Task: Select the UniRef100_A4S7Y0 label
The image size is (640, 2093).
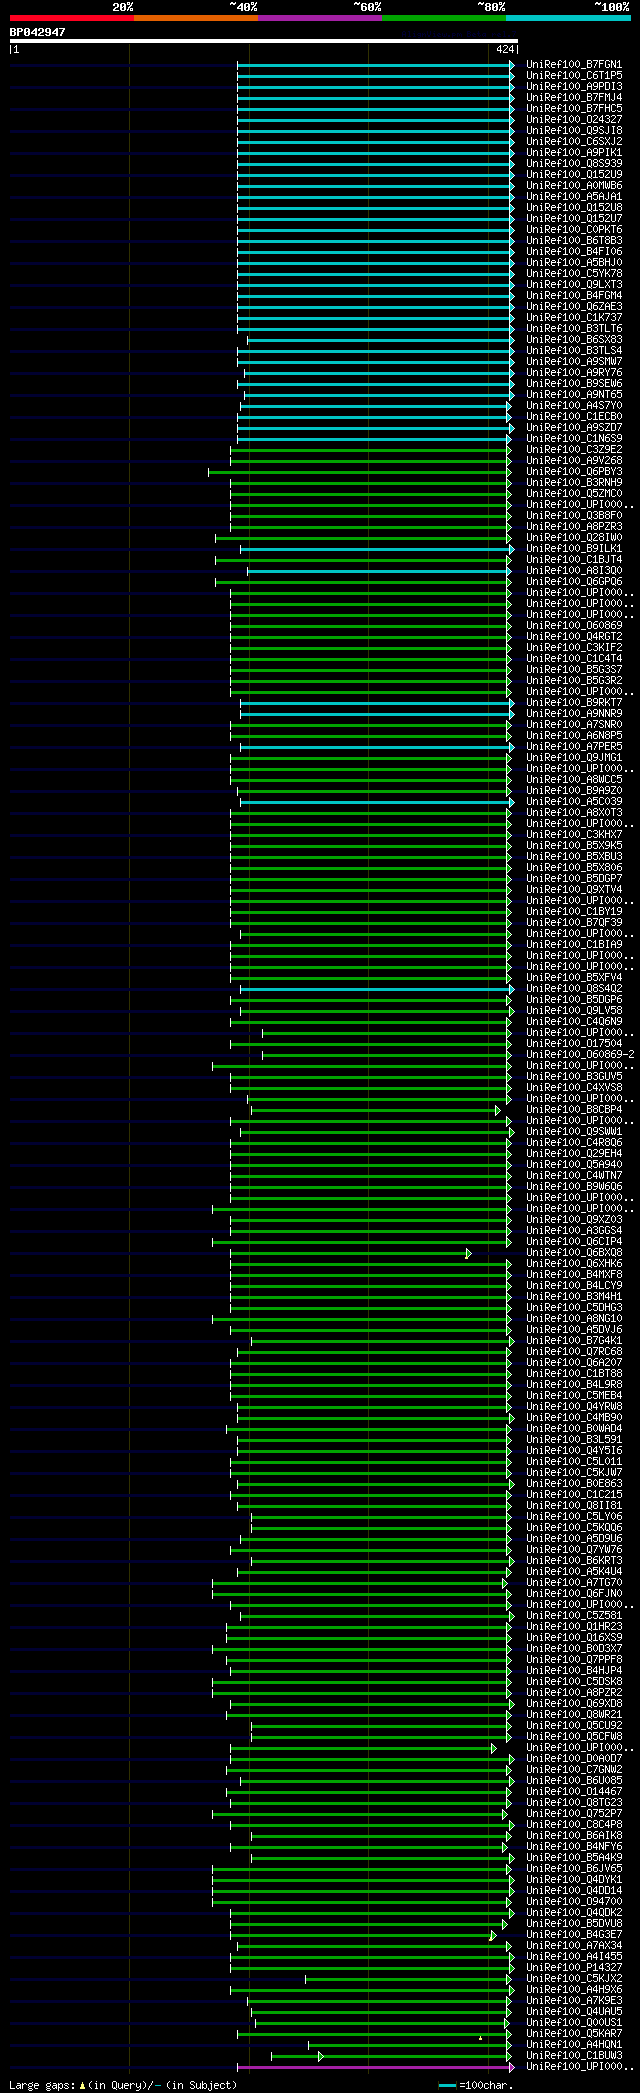Action: (x=574, y=406)
